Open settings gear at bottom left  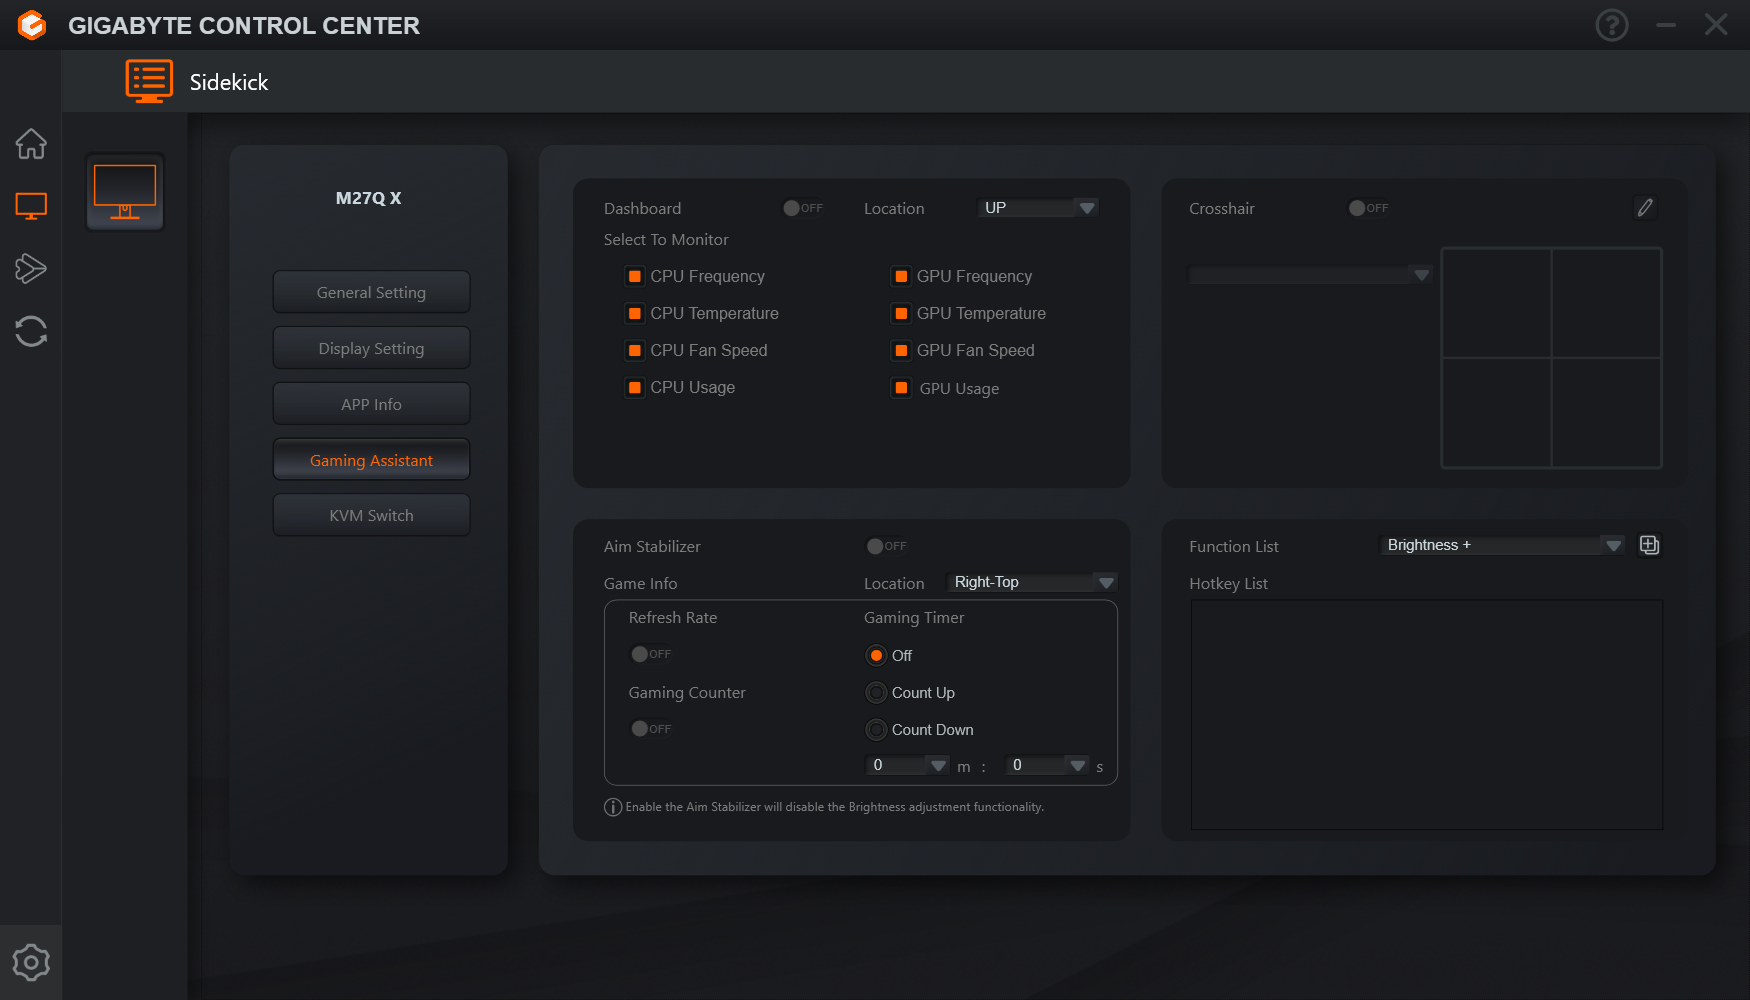(x=31, y=962)
